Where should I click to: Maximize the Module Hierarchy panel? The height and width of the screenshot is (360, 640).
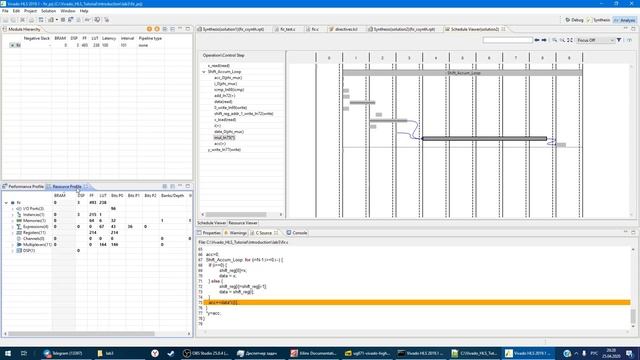tap(188, 29)
